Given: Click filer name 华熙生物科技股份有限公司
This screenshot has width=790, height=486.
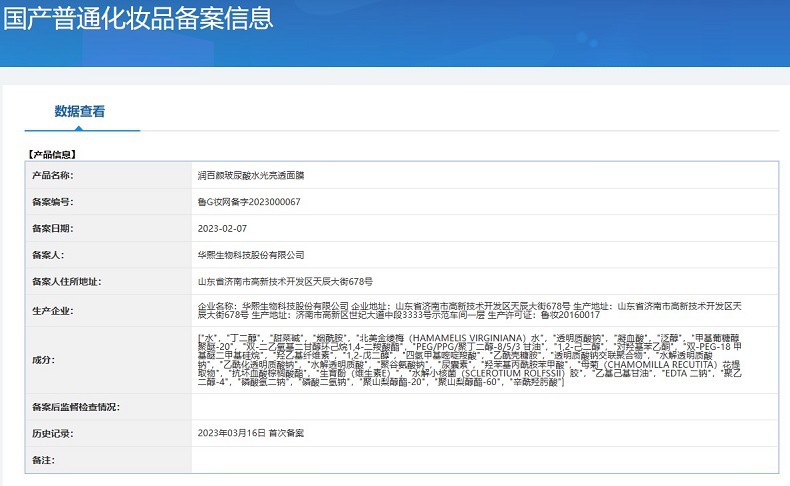Looking at the screenshot, I should point(251,256).
